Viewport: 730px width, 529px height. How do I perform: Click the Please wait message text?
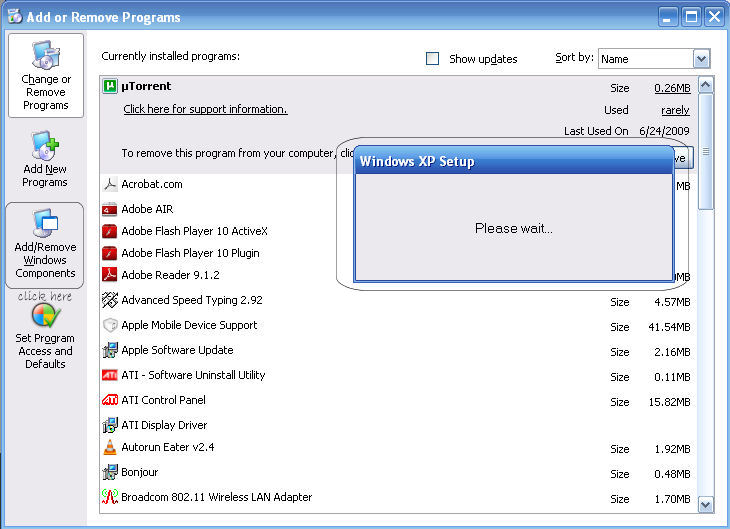514,228
